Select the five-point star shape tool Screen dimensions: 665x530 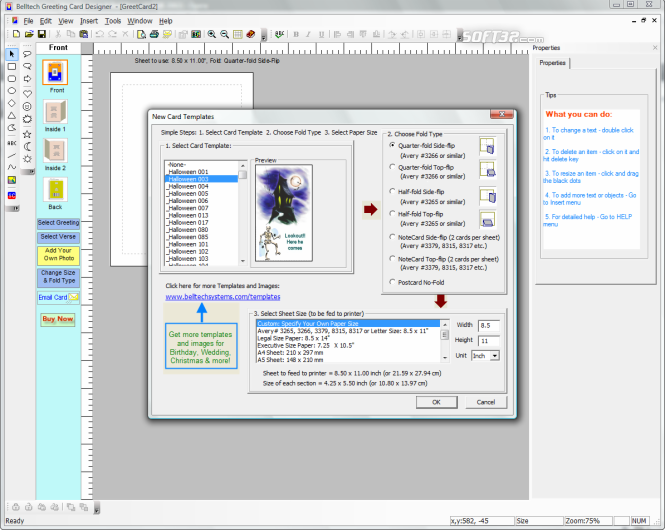point(27,134)
